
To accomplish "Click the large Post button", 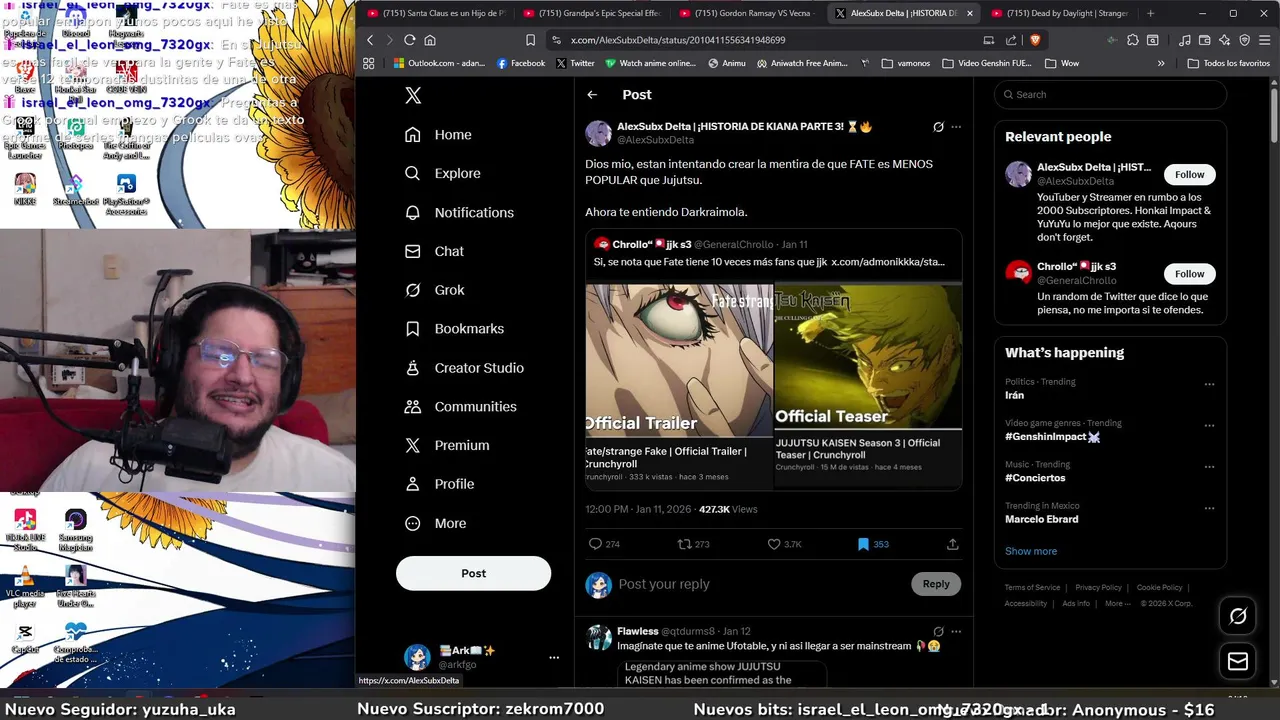I will click(x=473, y=573).
